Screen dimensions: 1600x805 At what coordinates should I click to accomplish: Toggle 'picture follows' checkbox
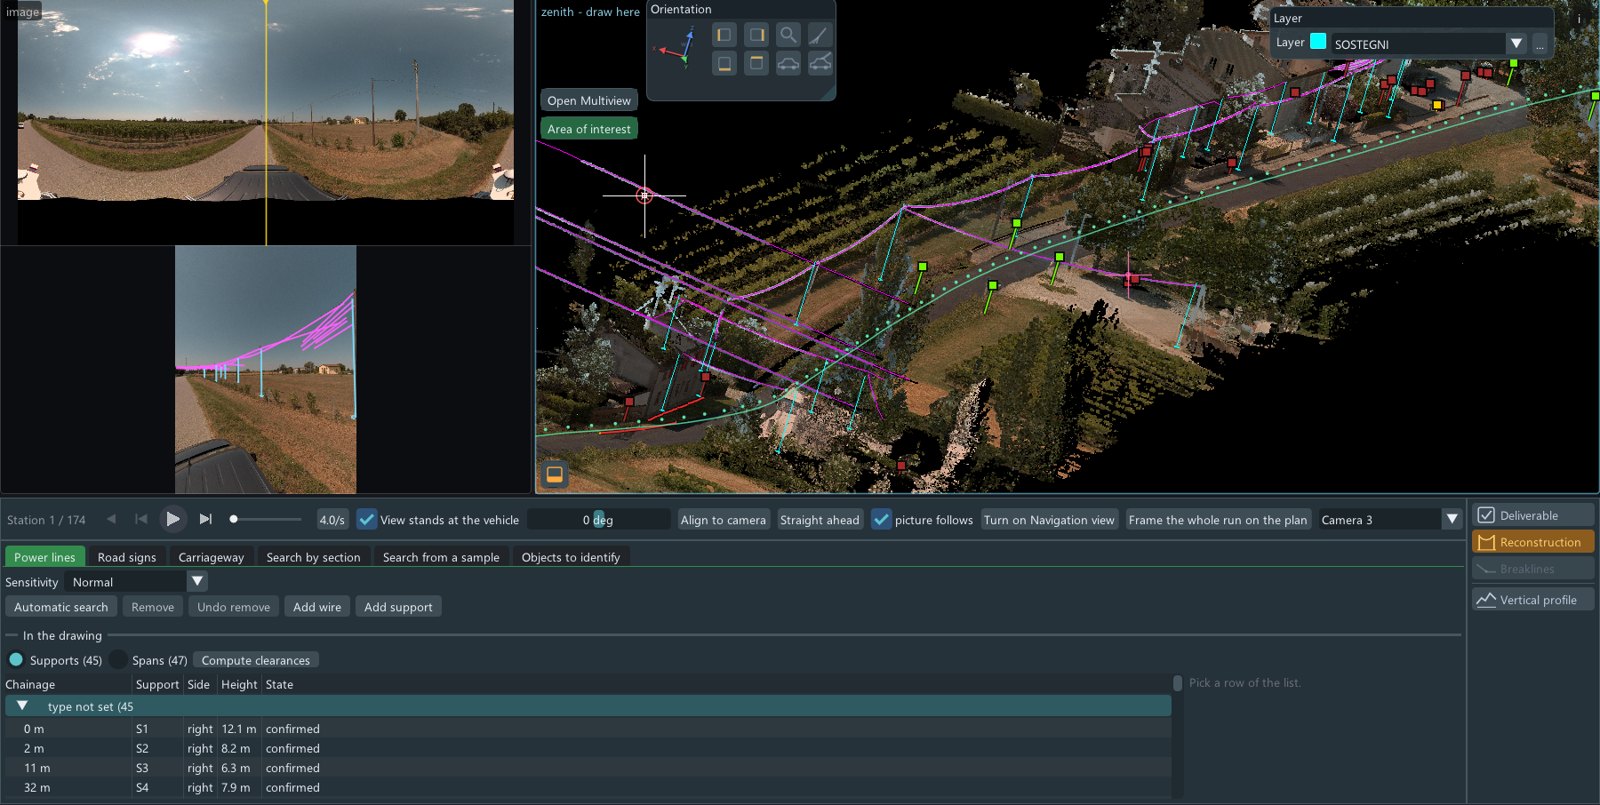pos(881,519)
